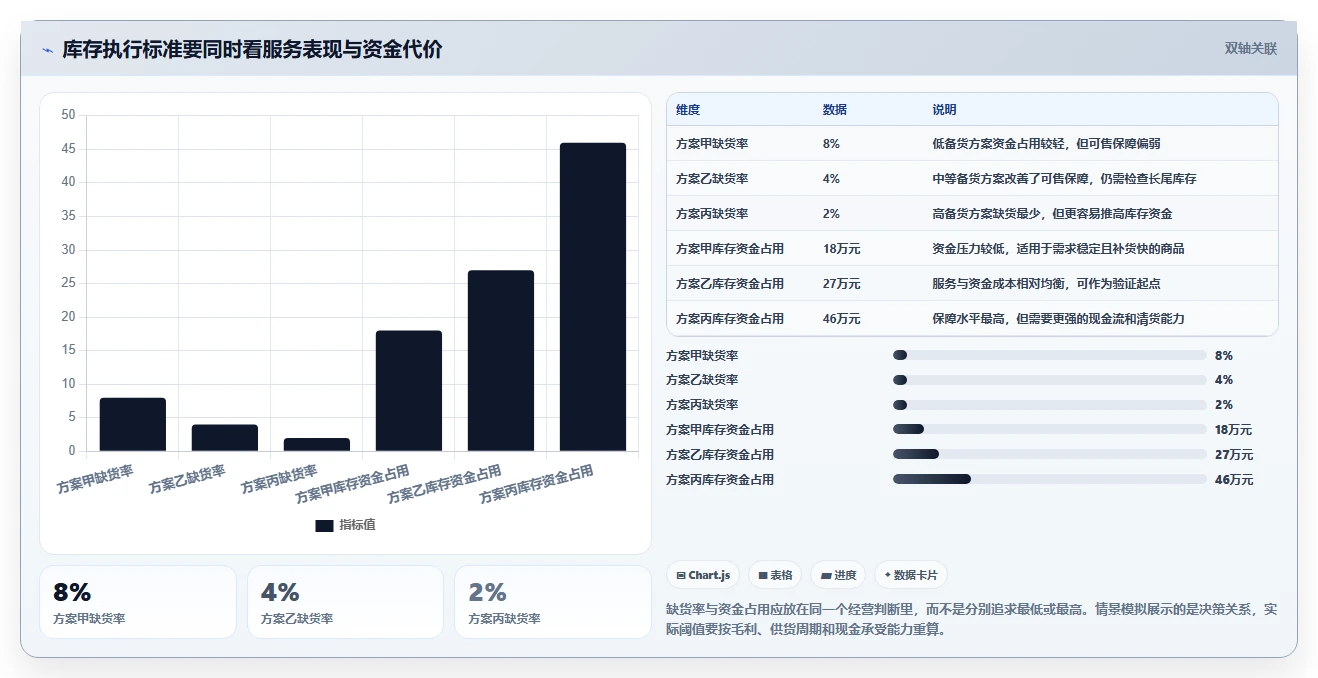Click the 方案丙缺货率 progress bar
Viewport: 1318px width, 678px height.
(x=1050, y=405)
